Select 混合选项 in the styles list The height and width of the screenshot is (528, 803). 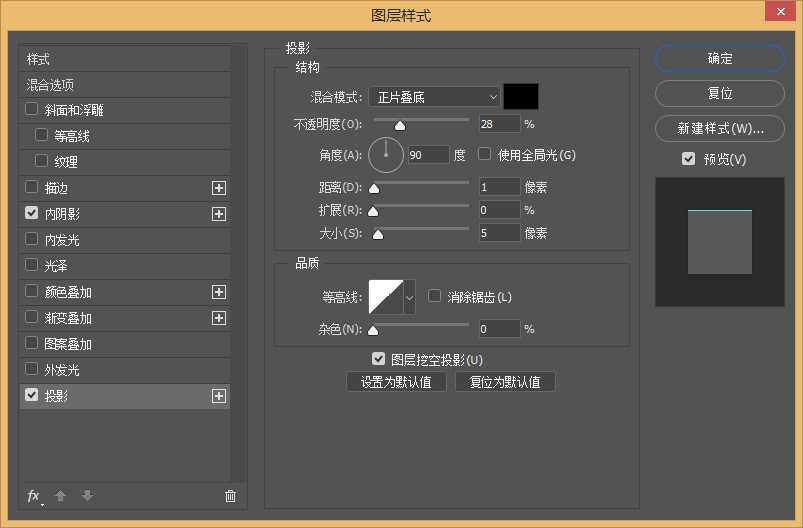point(51,85)
